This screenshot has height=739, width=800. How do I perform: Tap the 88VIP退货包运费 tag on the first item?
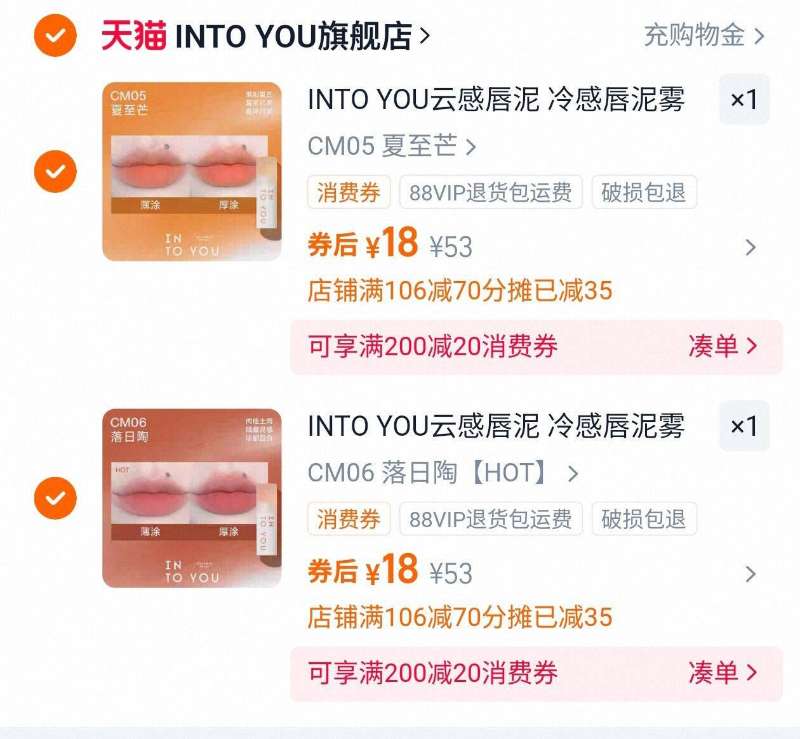pos(490,192)
